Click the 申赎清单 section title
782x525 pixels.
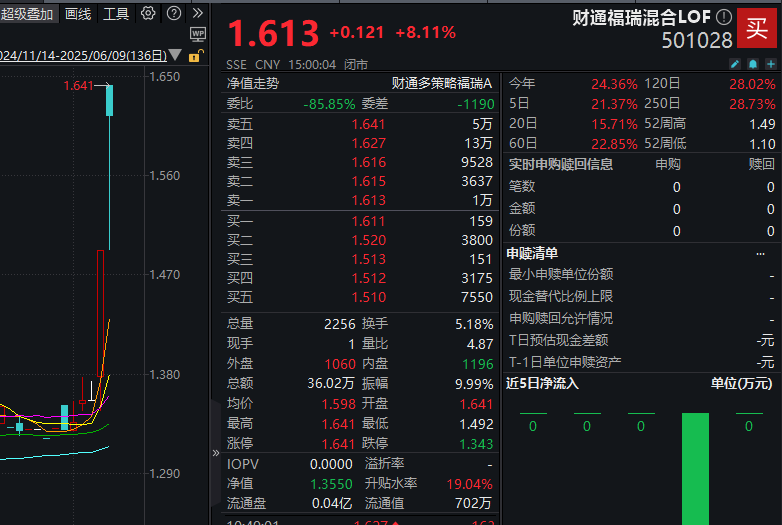click(532, 253)
